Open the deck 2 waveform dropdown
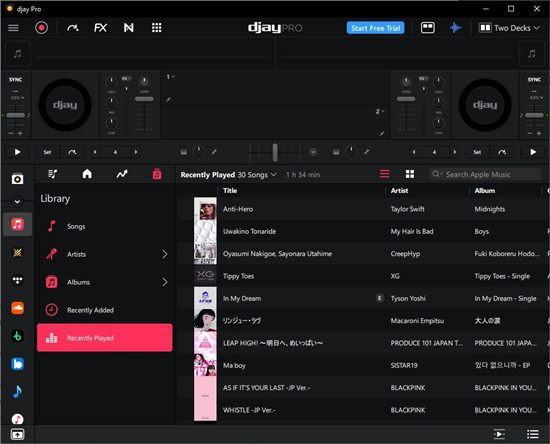Image resolution: width=550 pixels, height=444 pixels. pos(380,112)
